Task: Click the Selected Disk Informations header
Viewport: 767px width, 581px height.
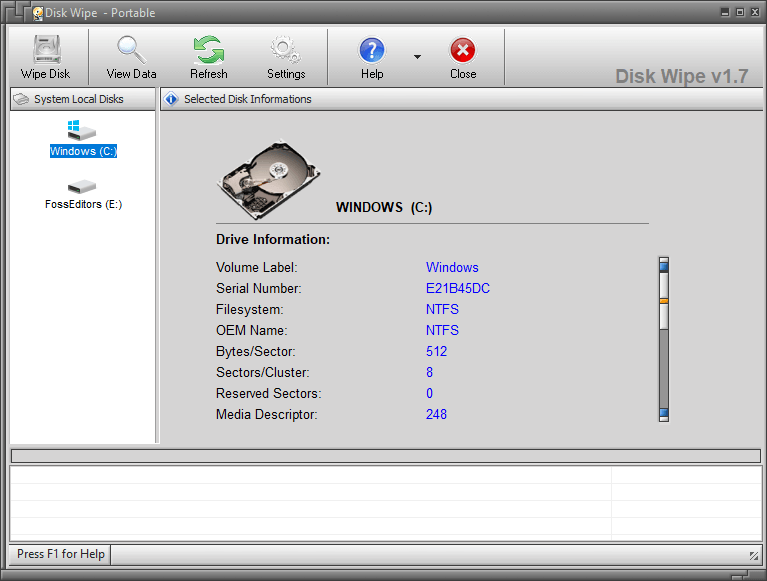Action: pos(247,99)
